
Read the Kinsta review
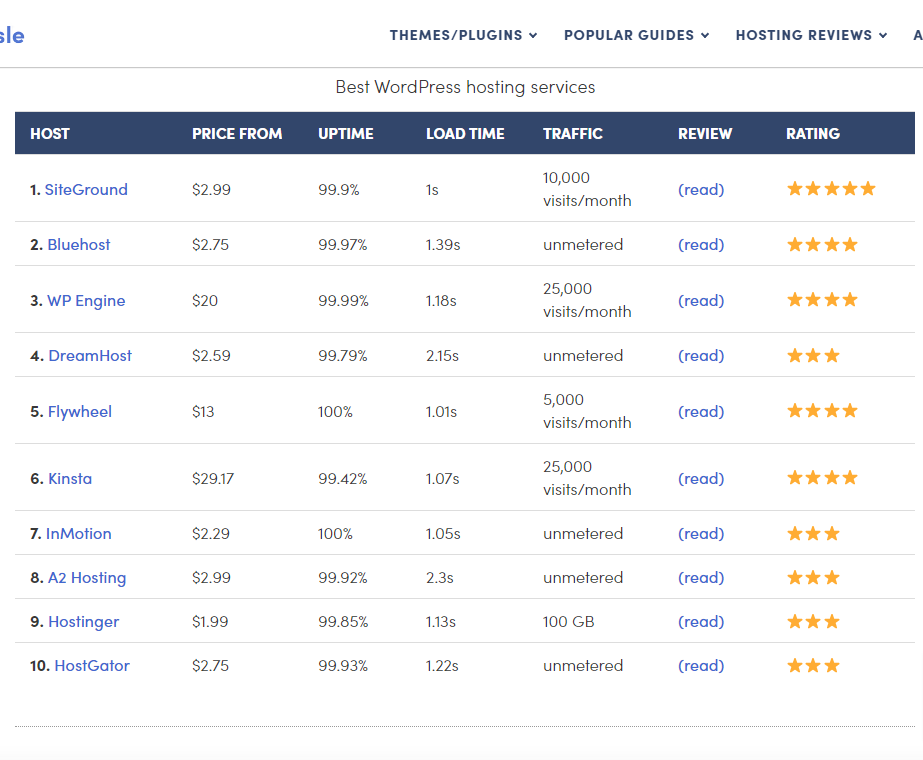701,479
